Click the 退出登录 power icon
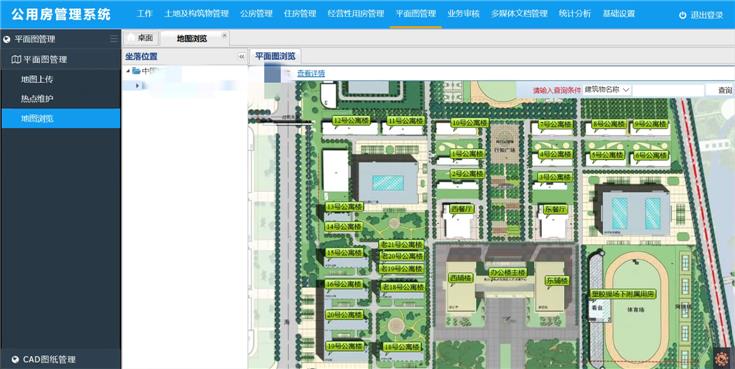The image size is (735, 369). tap(682, 15)
